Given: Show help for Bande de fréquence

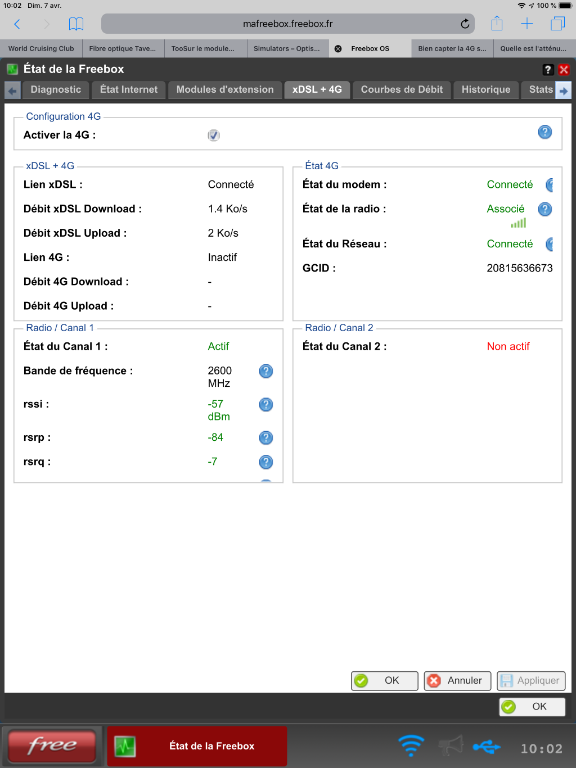Looking at the screenshot, I should tap(265, 371).
